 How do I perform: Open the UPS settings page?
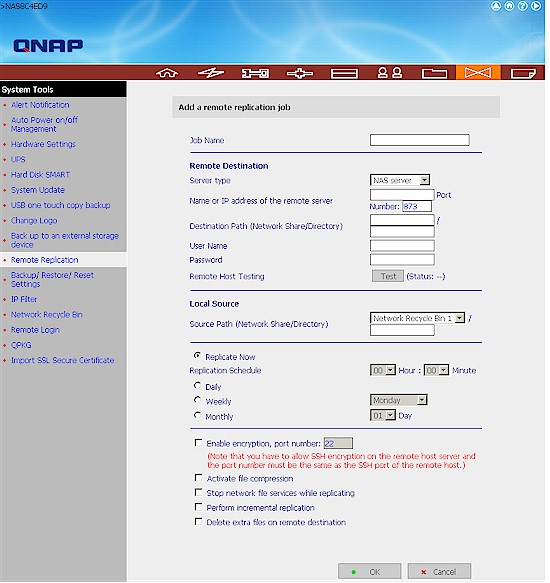[x=18, y=160]
